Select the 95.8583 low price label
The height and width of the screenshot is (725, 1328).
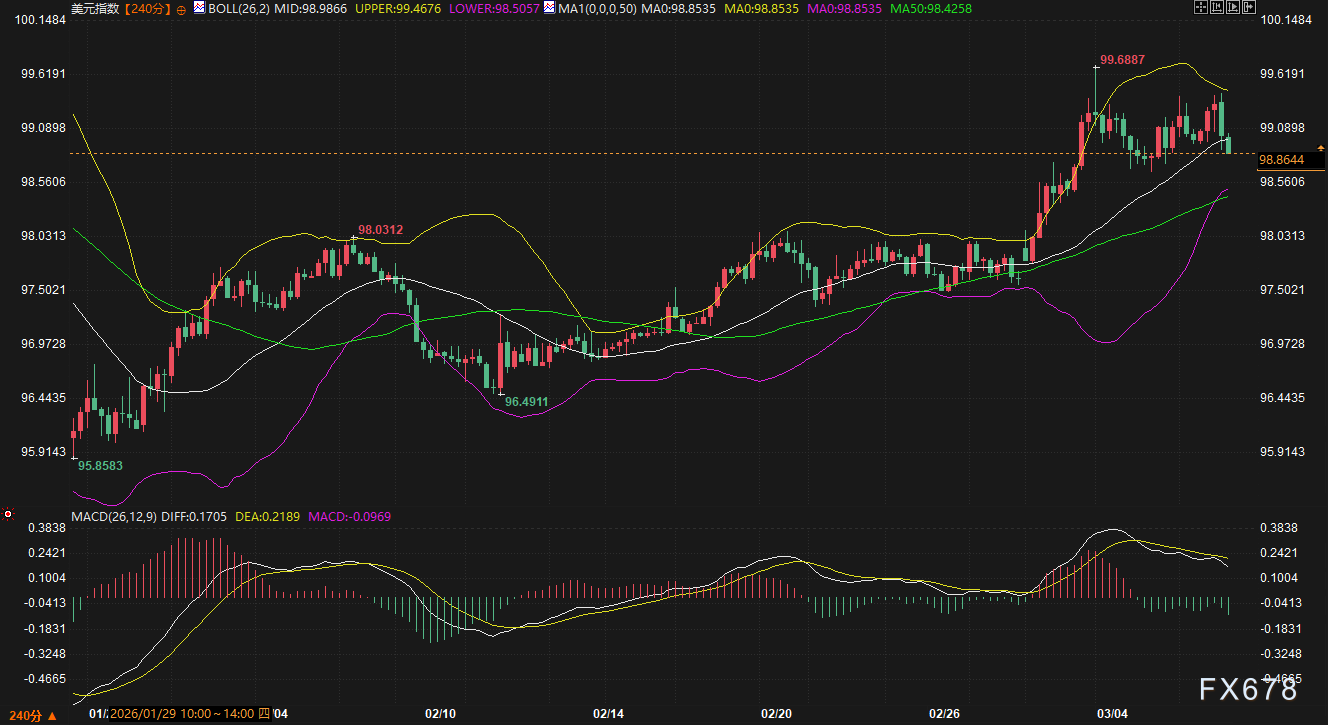[100, 465]
